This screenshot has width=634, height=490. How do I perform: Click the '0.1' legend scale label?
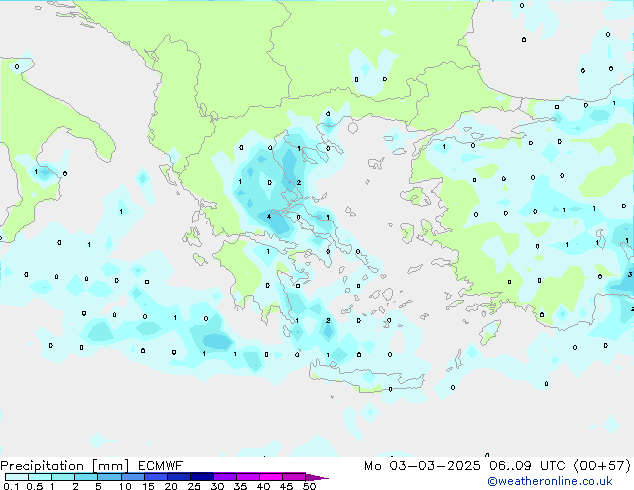coord(11,486)
